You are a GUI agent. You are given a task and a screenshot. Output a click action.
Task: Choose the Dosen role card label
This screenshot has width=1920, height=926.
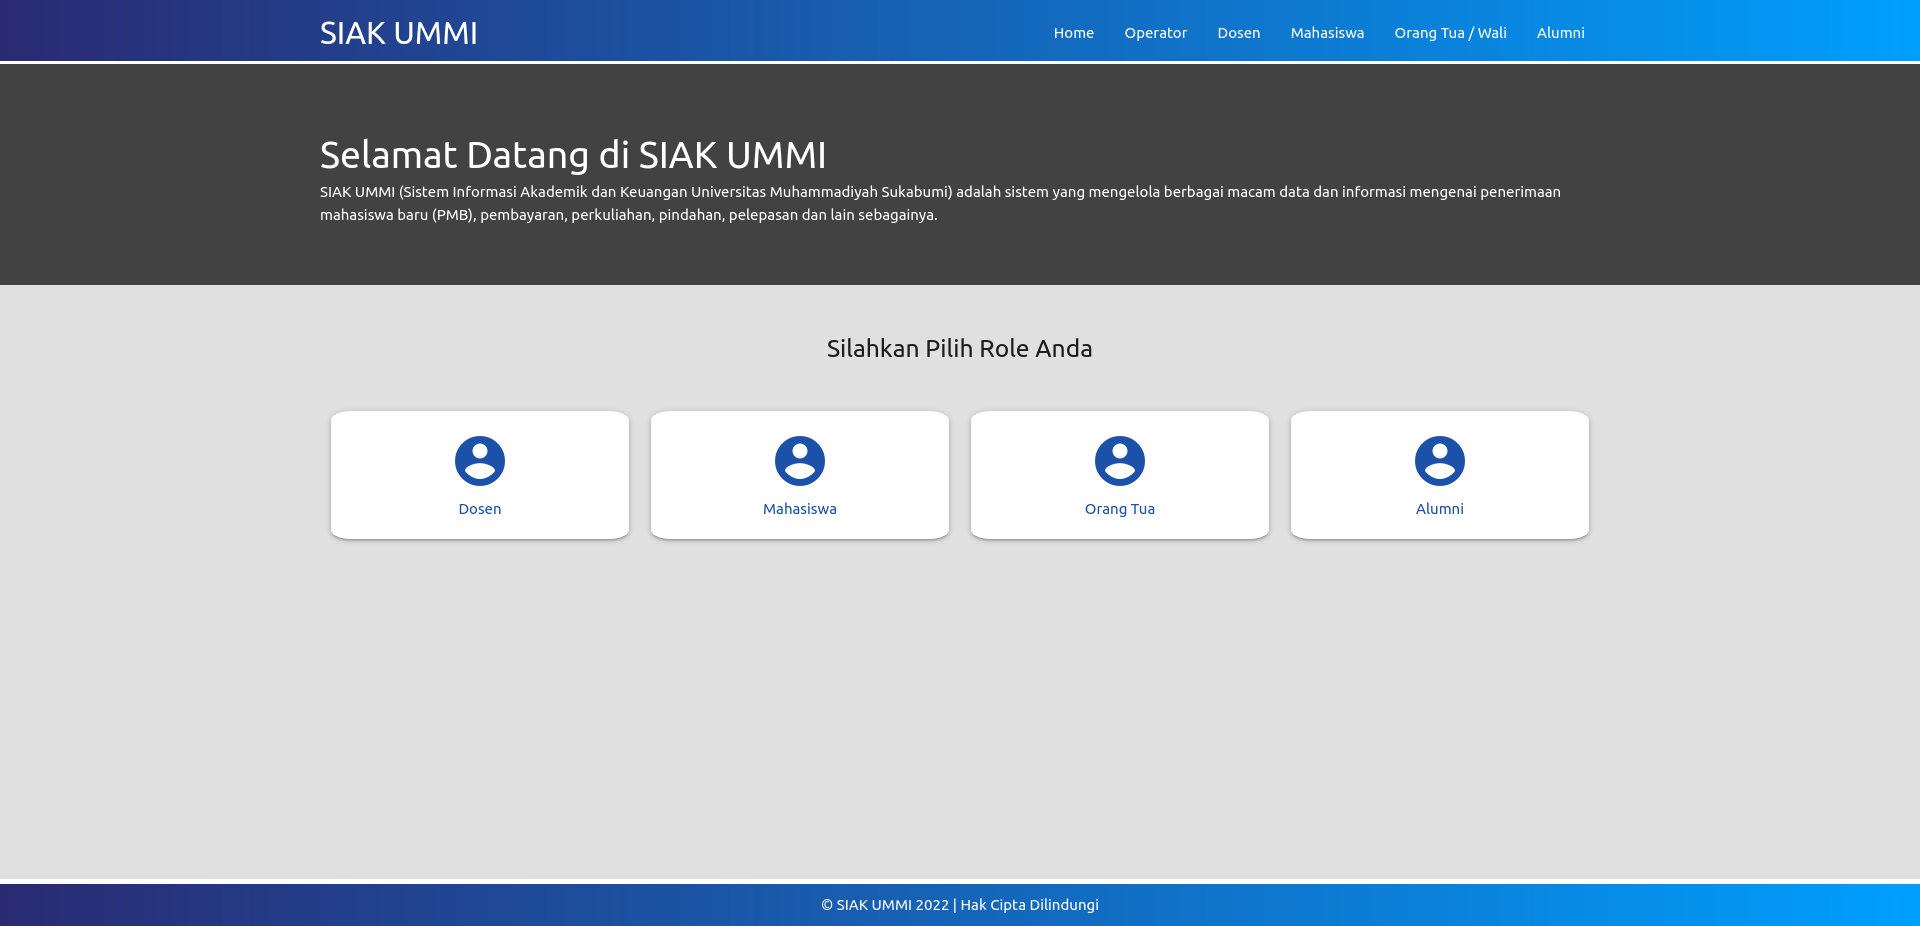tap(480, 509)
